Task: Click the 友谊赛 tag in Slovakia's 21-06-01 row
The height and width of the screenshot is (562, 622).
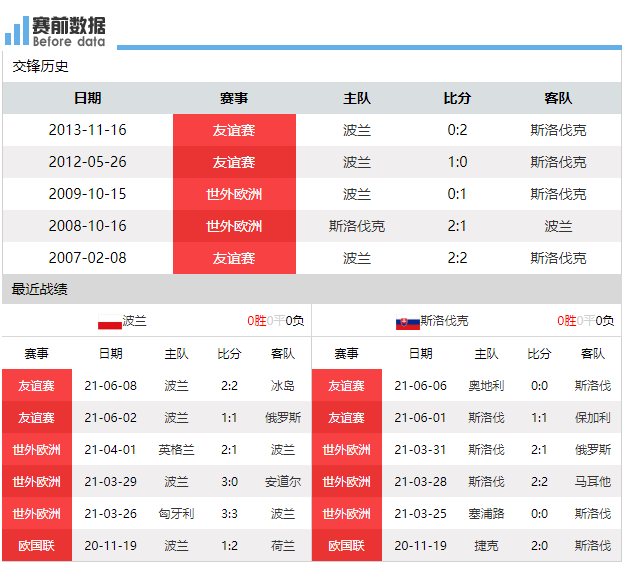Action: pos(347,418)
